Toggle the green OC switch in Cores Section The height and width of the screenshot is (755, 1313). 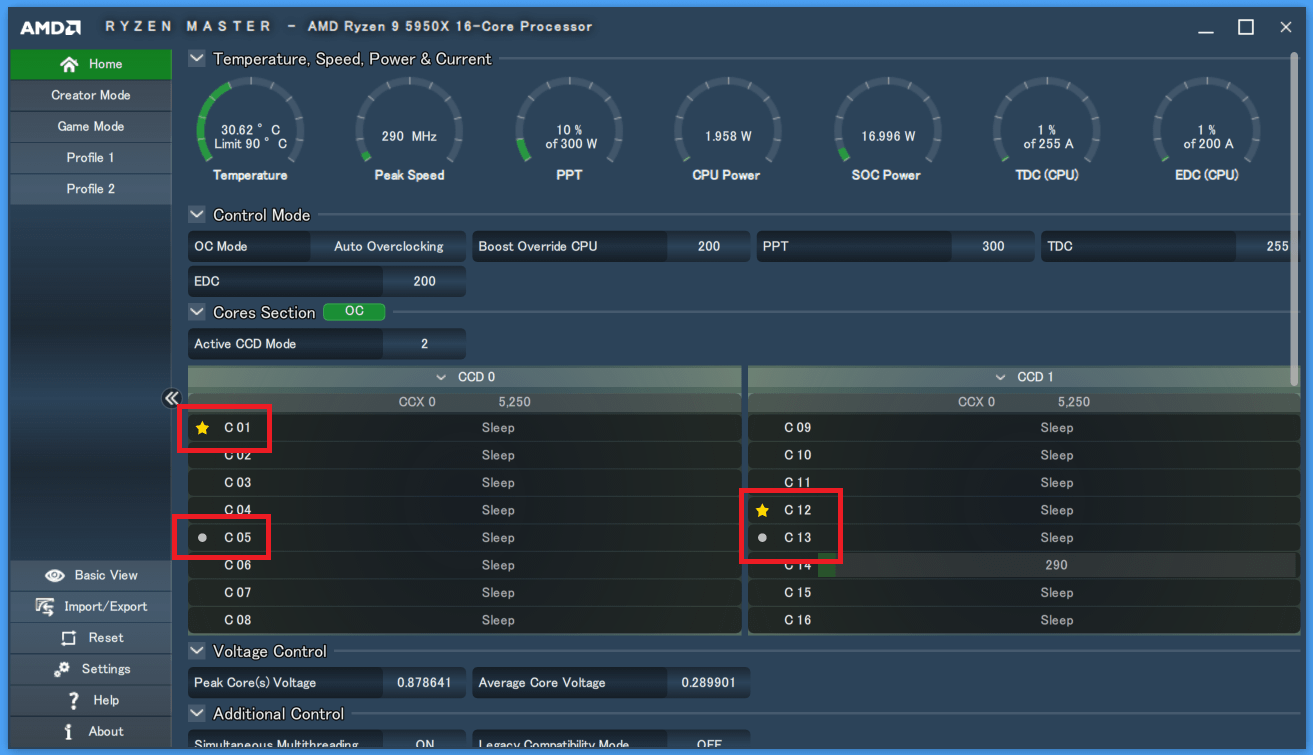354,312
